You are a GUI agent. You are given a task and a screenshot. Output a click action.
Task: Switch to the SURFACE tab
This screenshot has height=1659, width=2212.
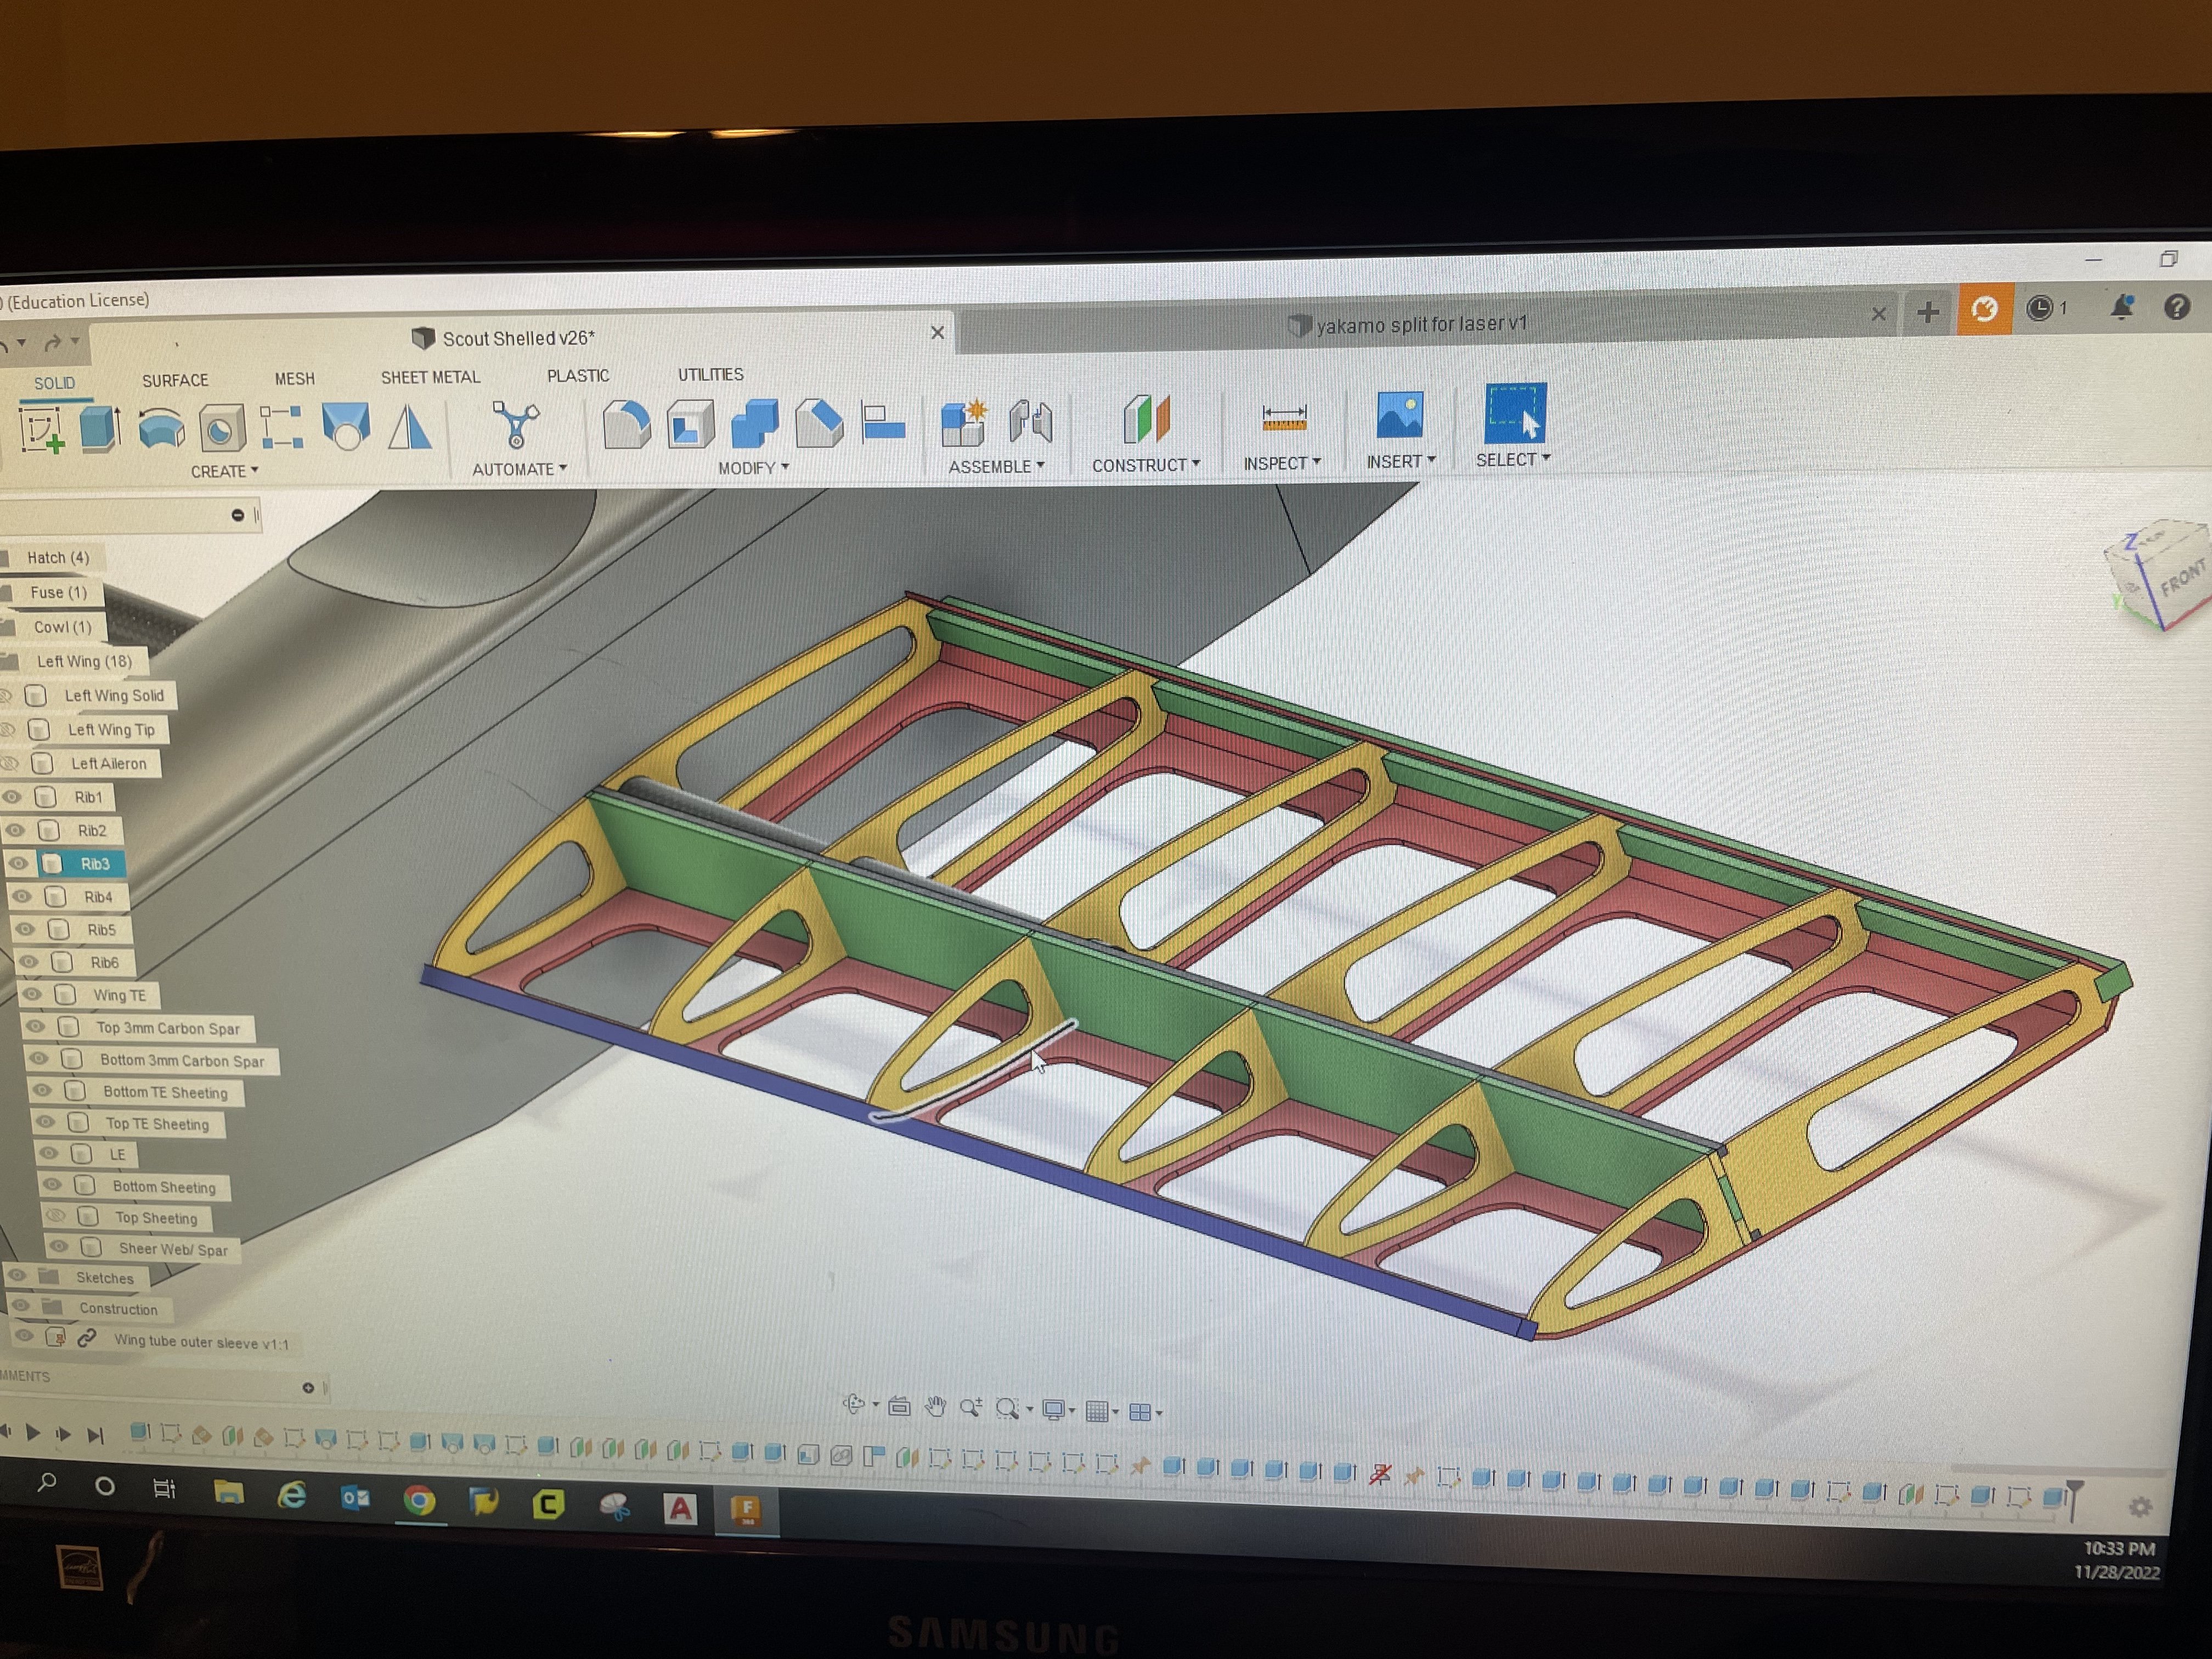175,380
